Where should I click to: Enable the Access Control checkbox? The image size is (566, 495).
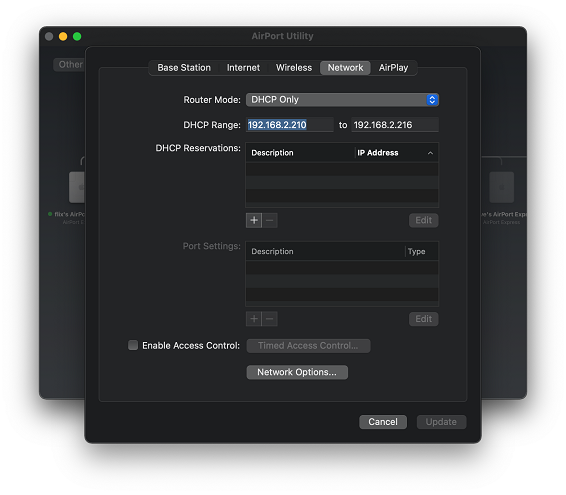click(133, 345)
